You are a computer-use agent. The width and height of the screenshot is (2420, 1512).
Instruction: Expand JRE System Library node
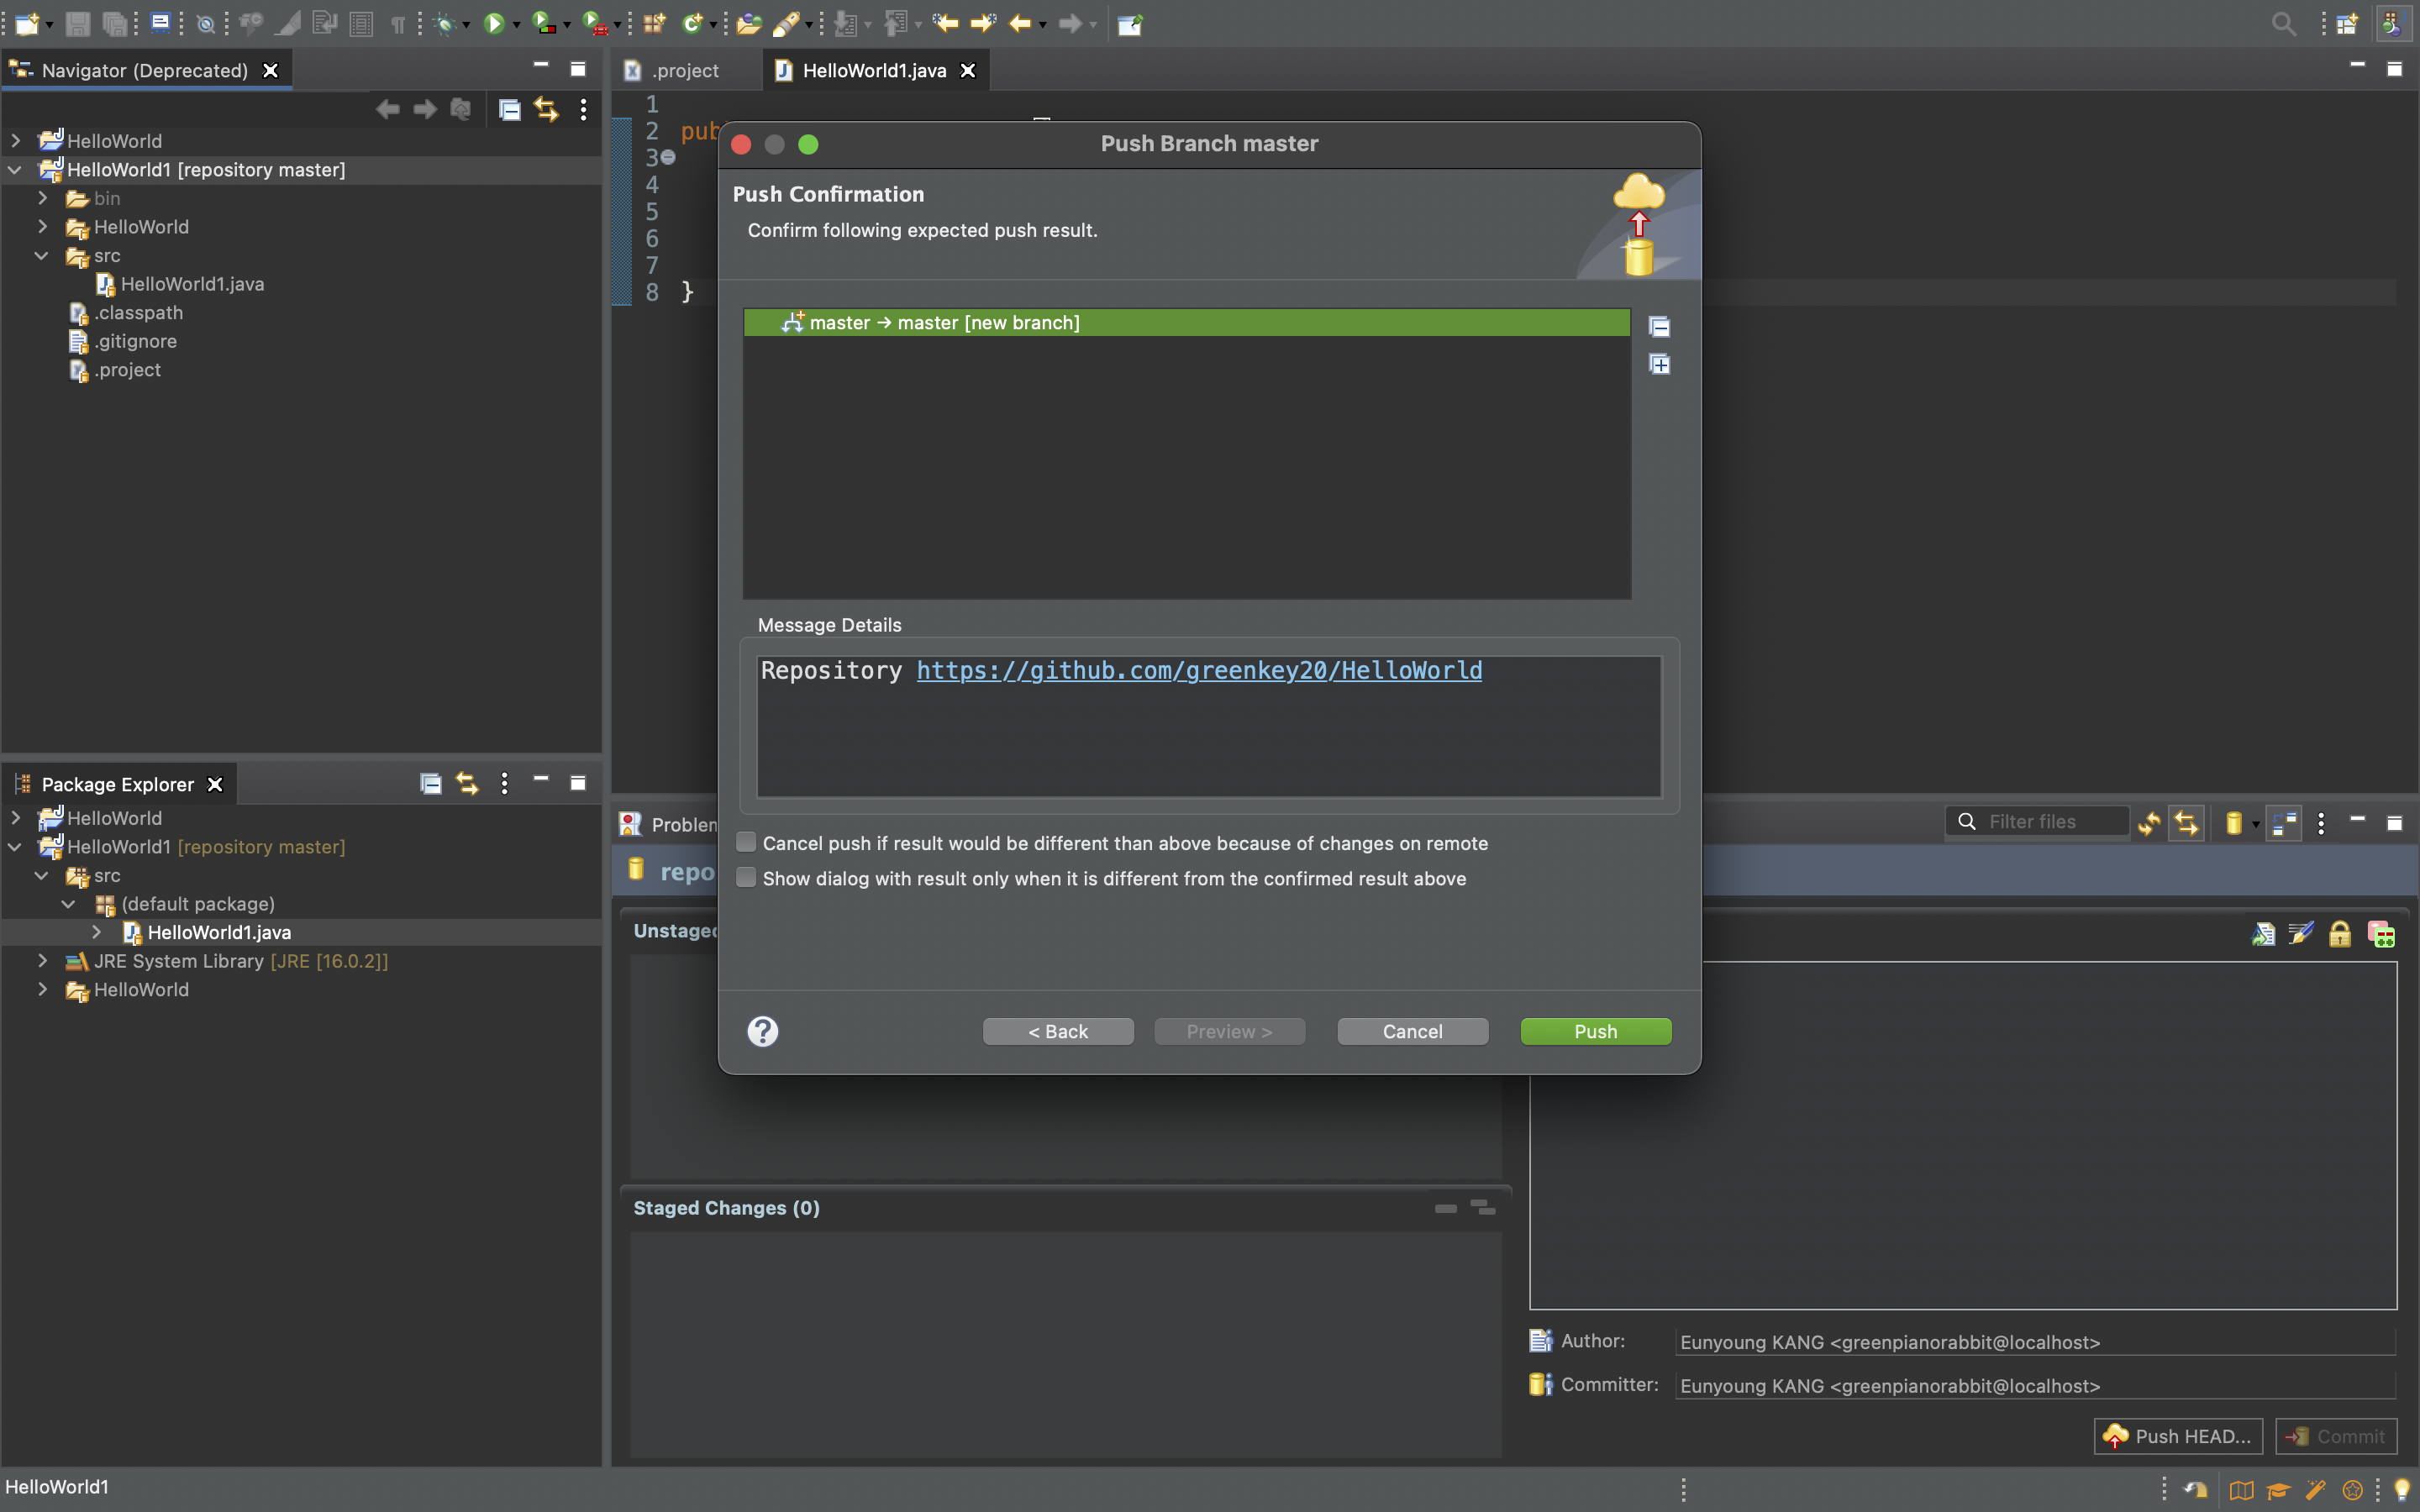(x=43, y=960)
